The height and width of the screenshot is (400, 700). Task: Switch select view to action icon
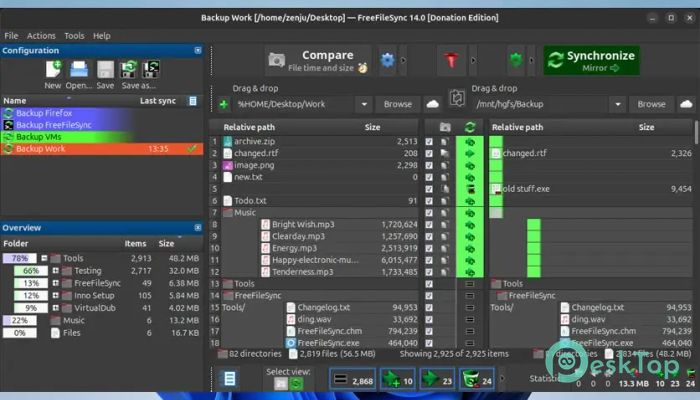(x=296, y=383)
